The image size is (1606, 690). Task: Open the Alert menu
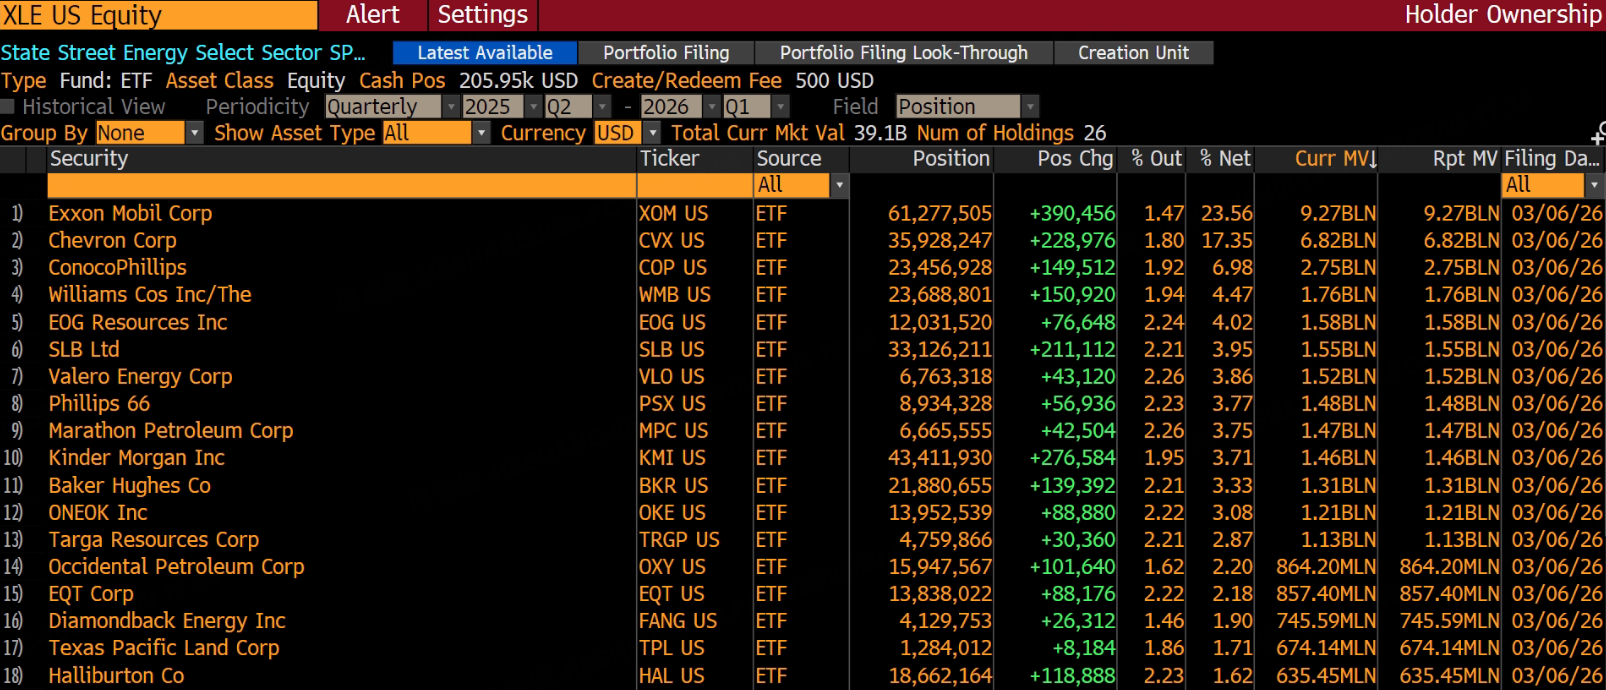tap(373, 15)
